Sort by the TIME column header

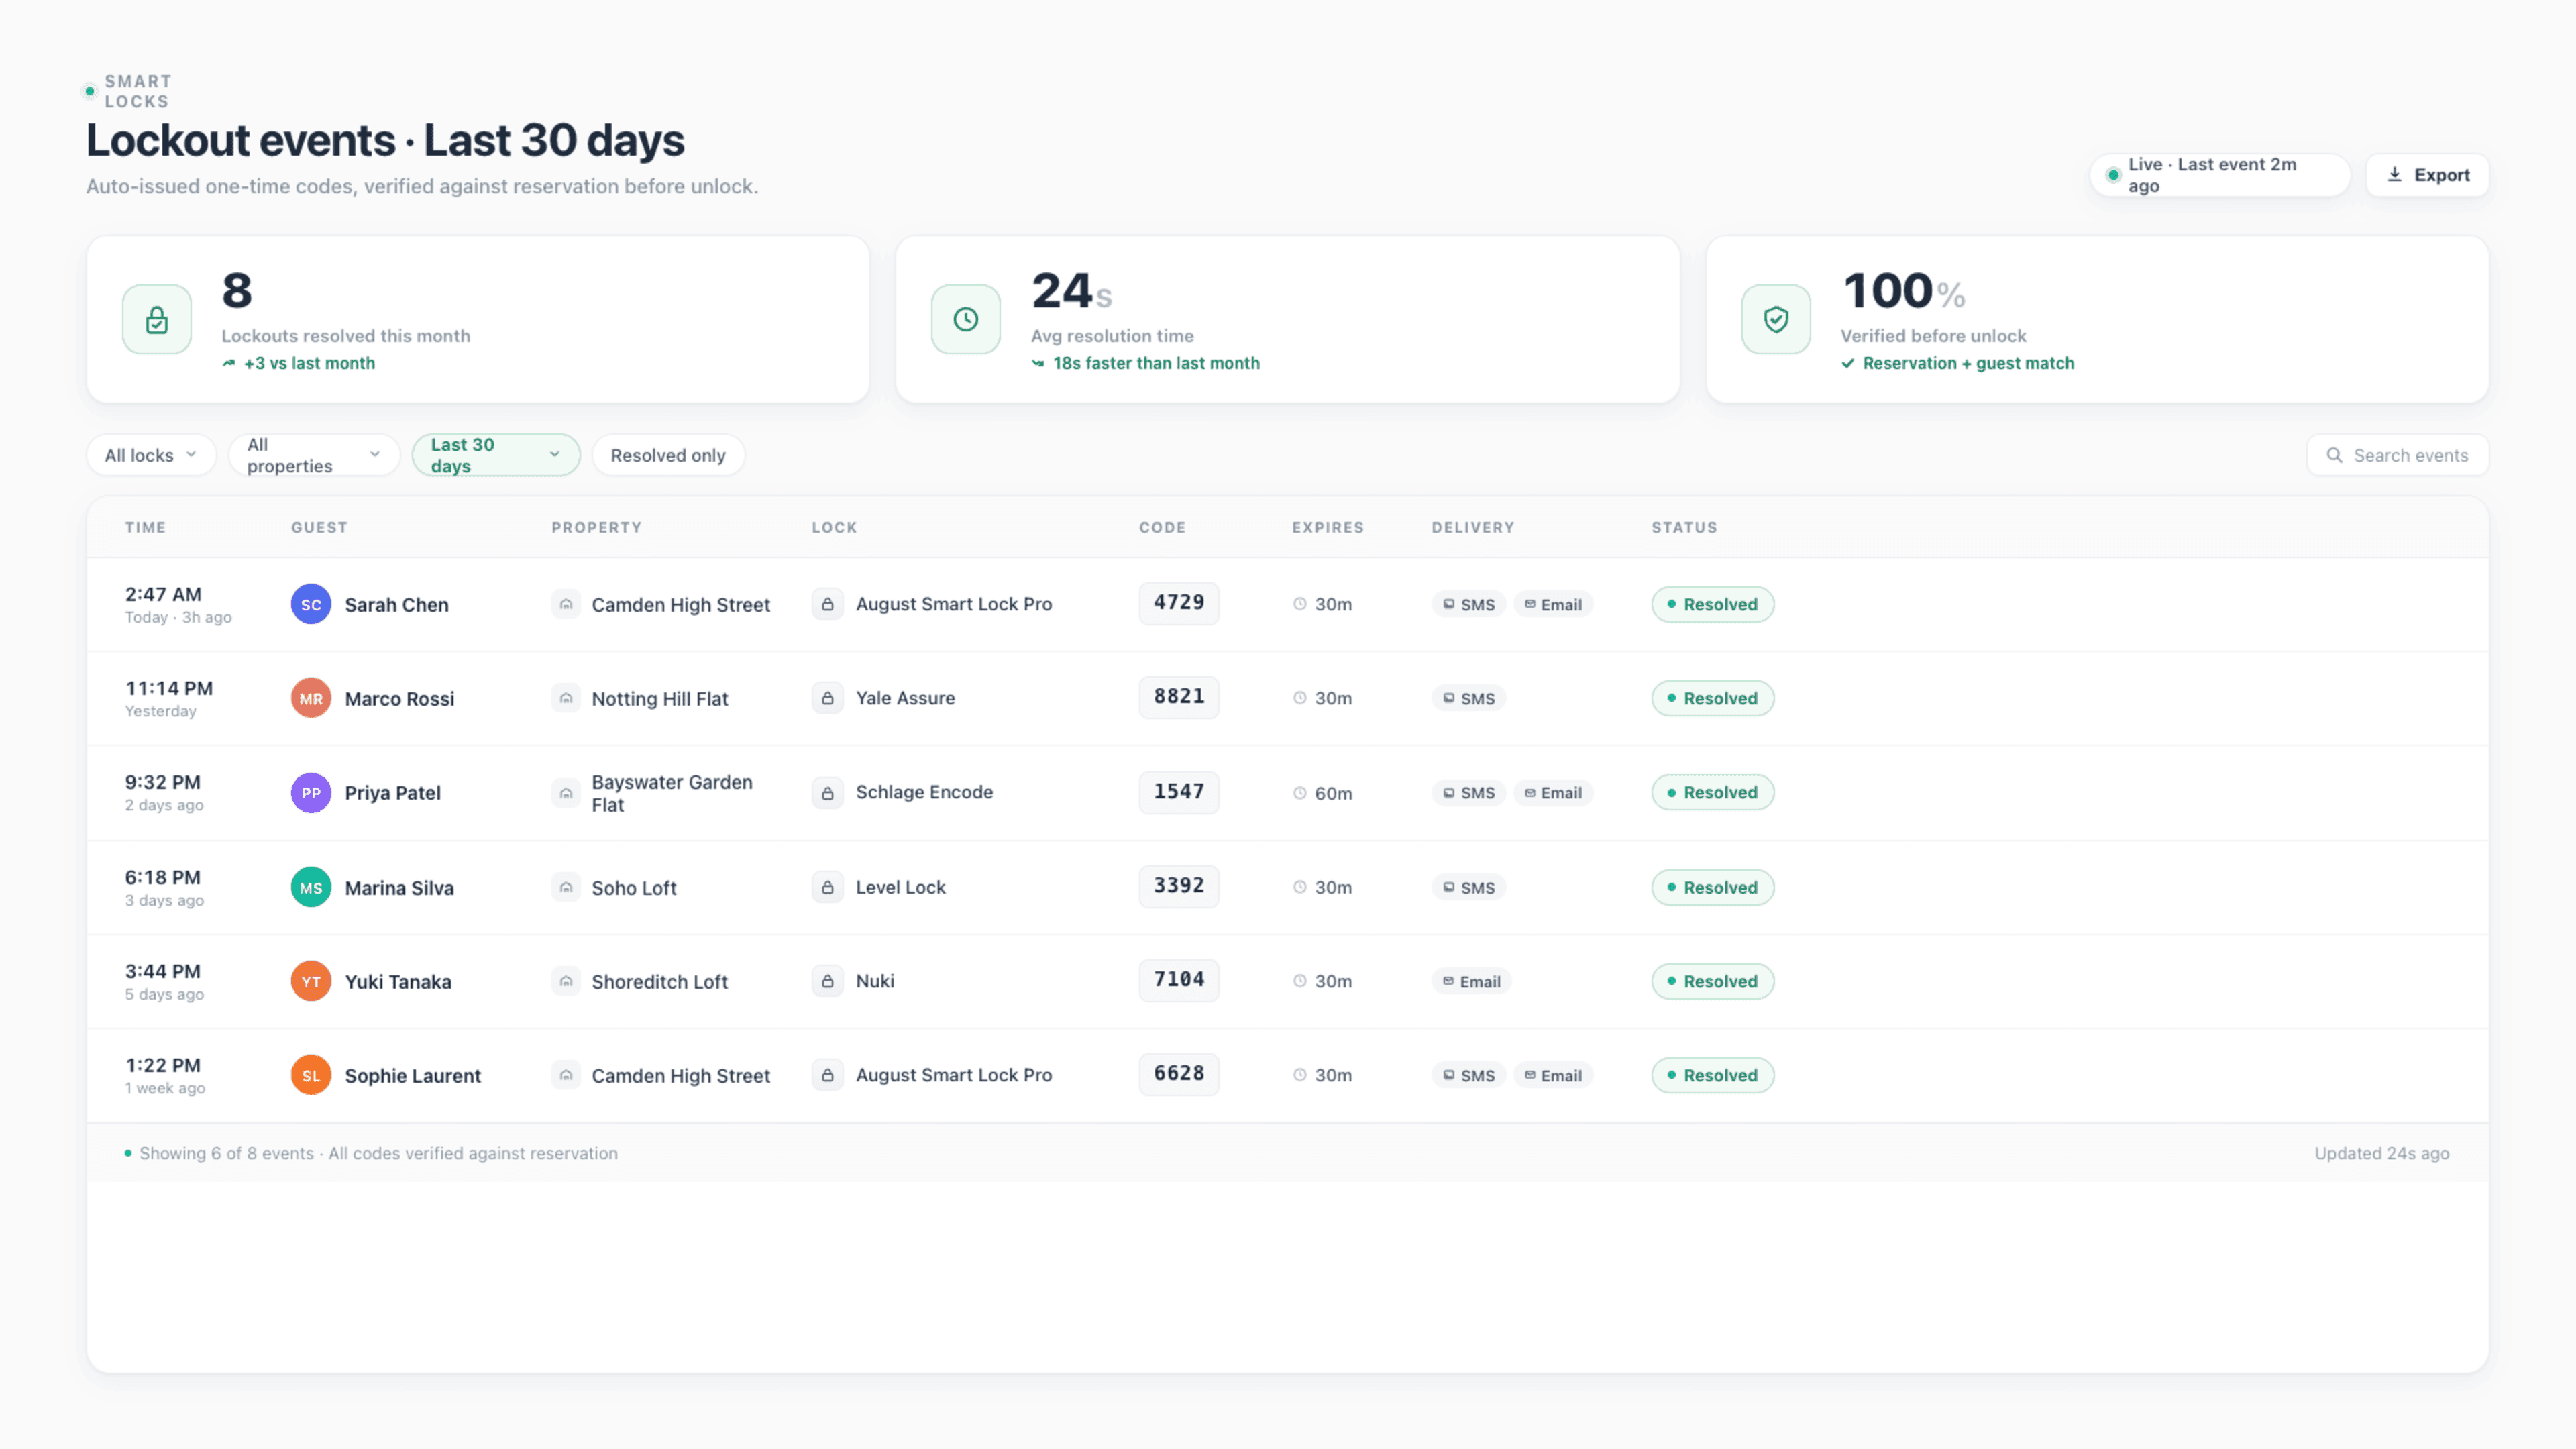(x=146, y=527)
